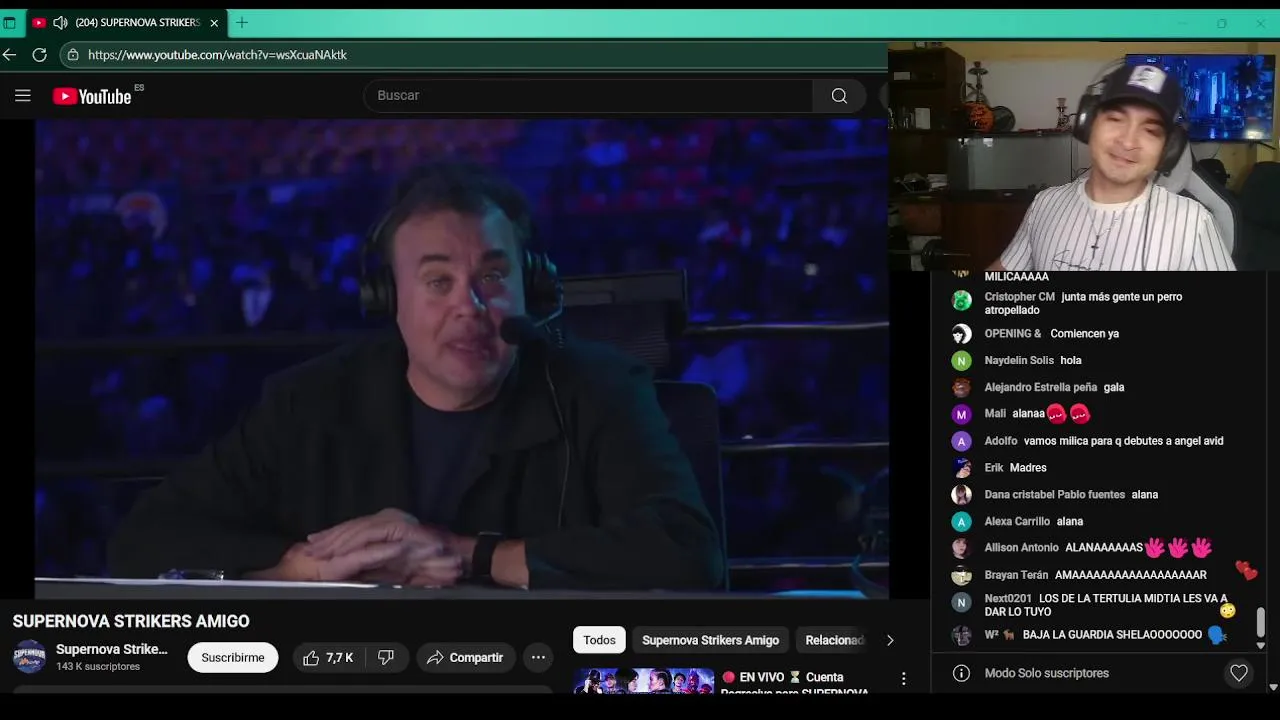
Task: Select the Relacionados filter chip
Action: (834, 640)
